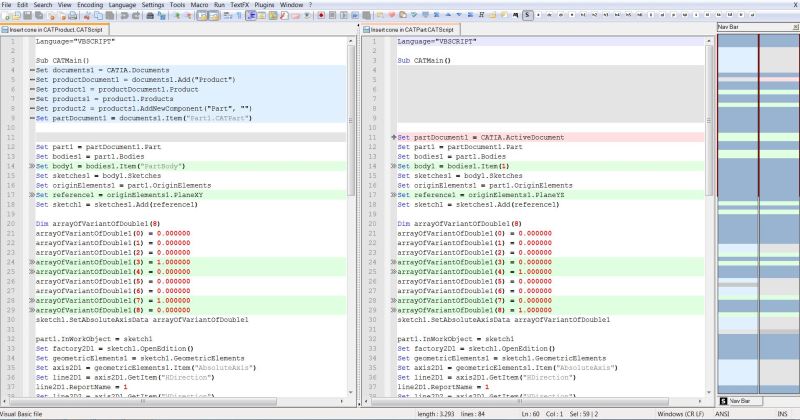Click left pane horizontal scrollbar right arrow
The image size is (800, 420).
(342, 402)
